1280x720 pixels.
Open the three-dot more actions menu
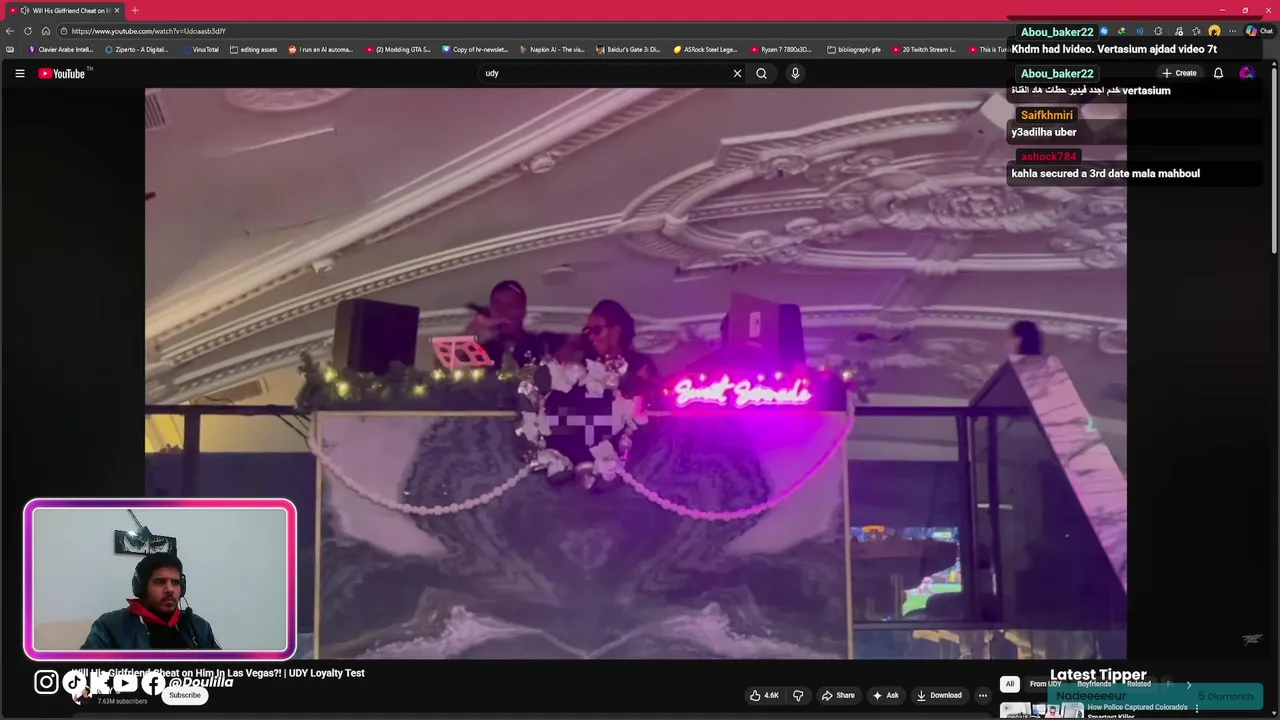coord(983,695)
